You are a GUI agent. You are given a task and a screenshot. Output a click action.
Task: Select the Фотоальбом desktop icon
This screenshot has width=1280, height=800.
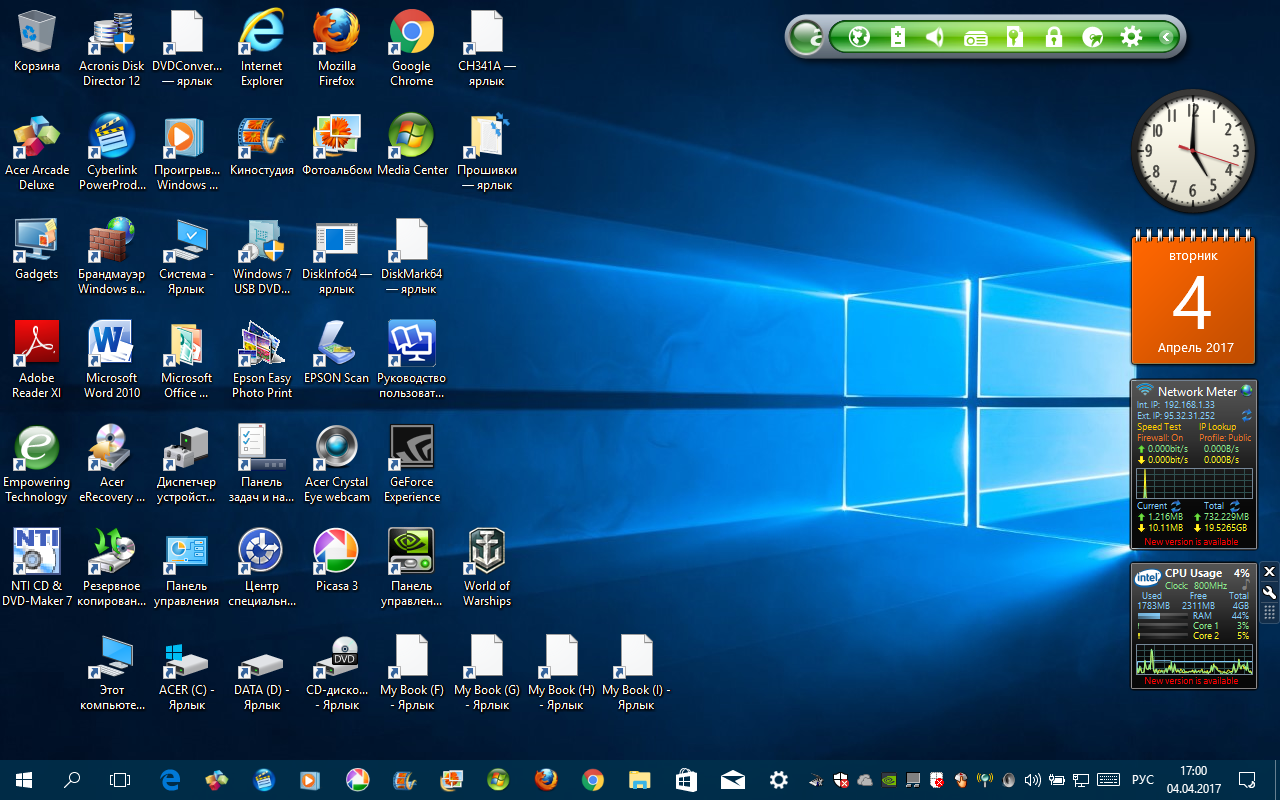coord(337,146)
